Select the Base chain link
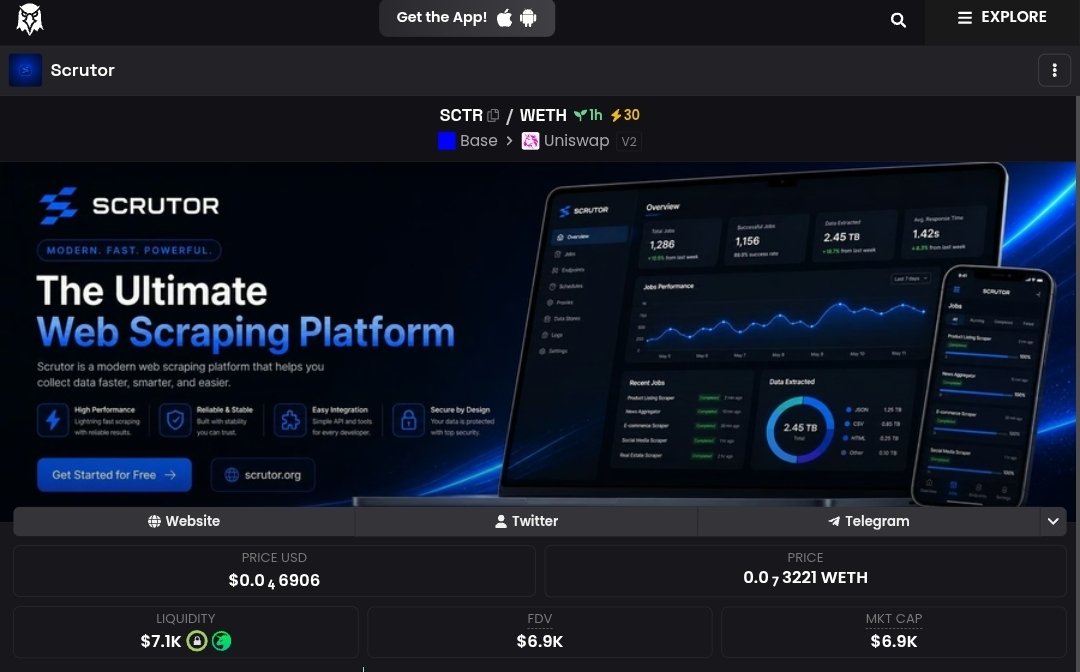Viewport: 1080px width, 672px height. pos(479,141)
